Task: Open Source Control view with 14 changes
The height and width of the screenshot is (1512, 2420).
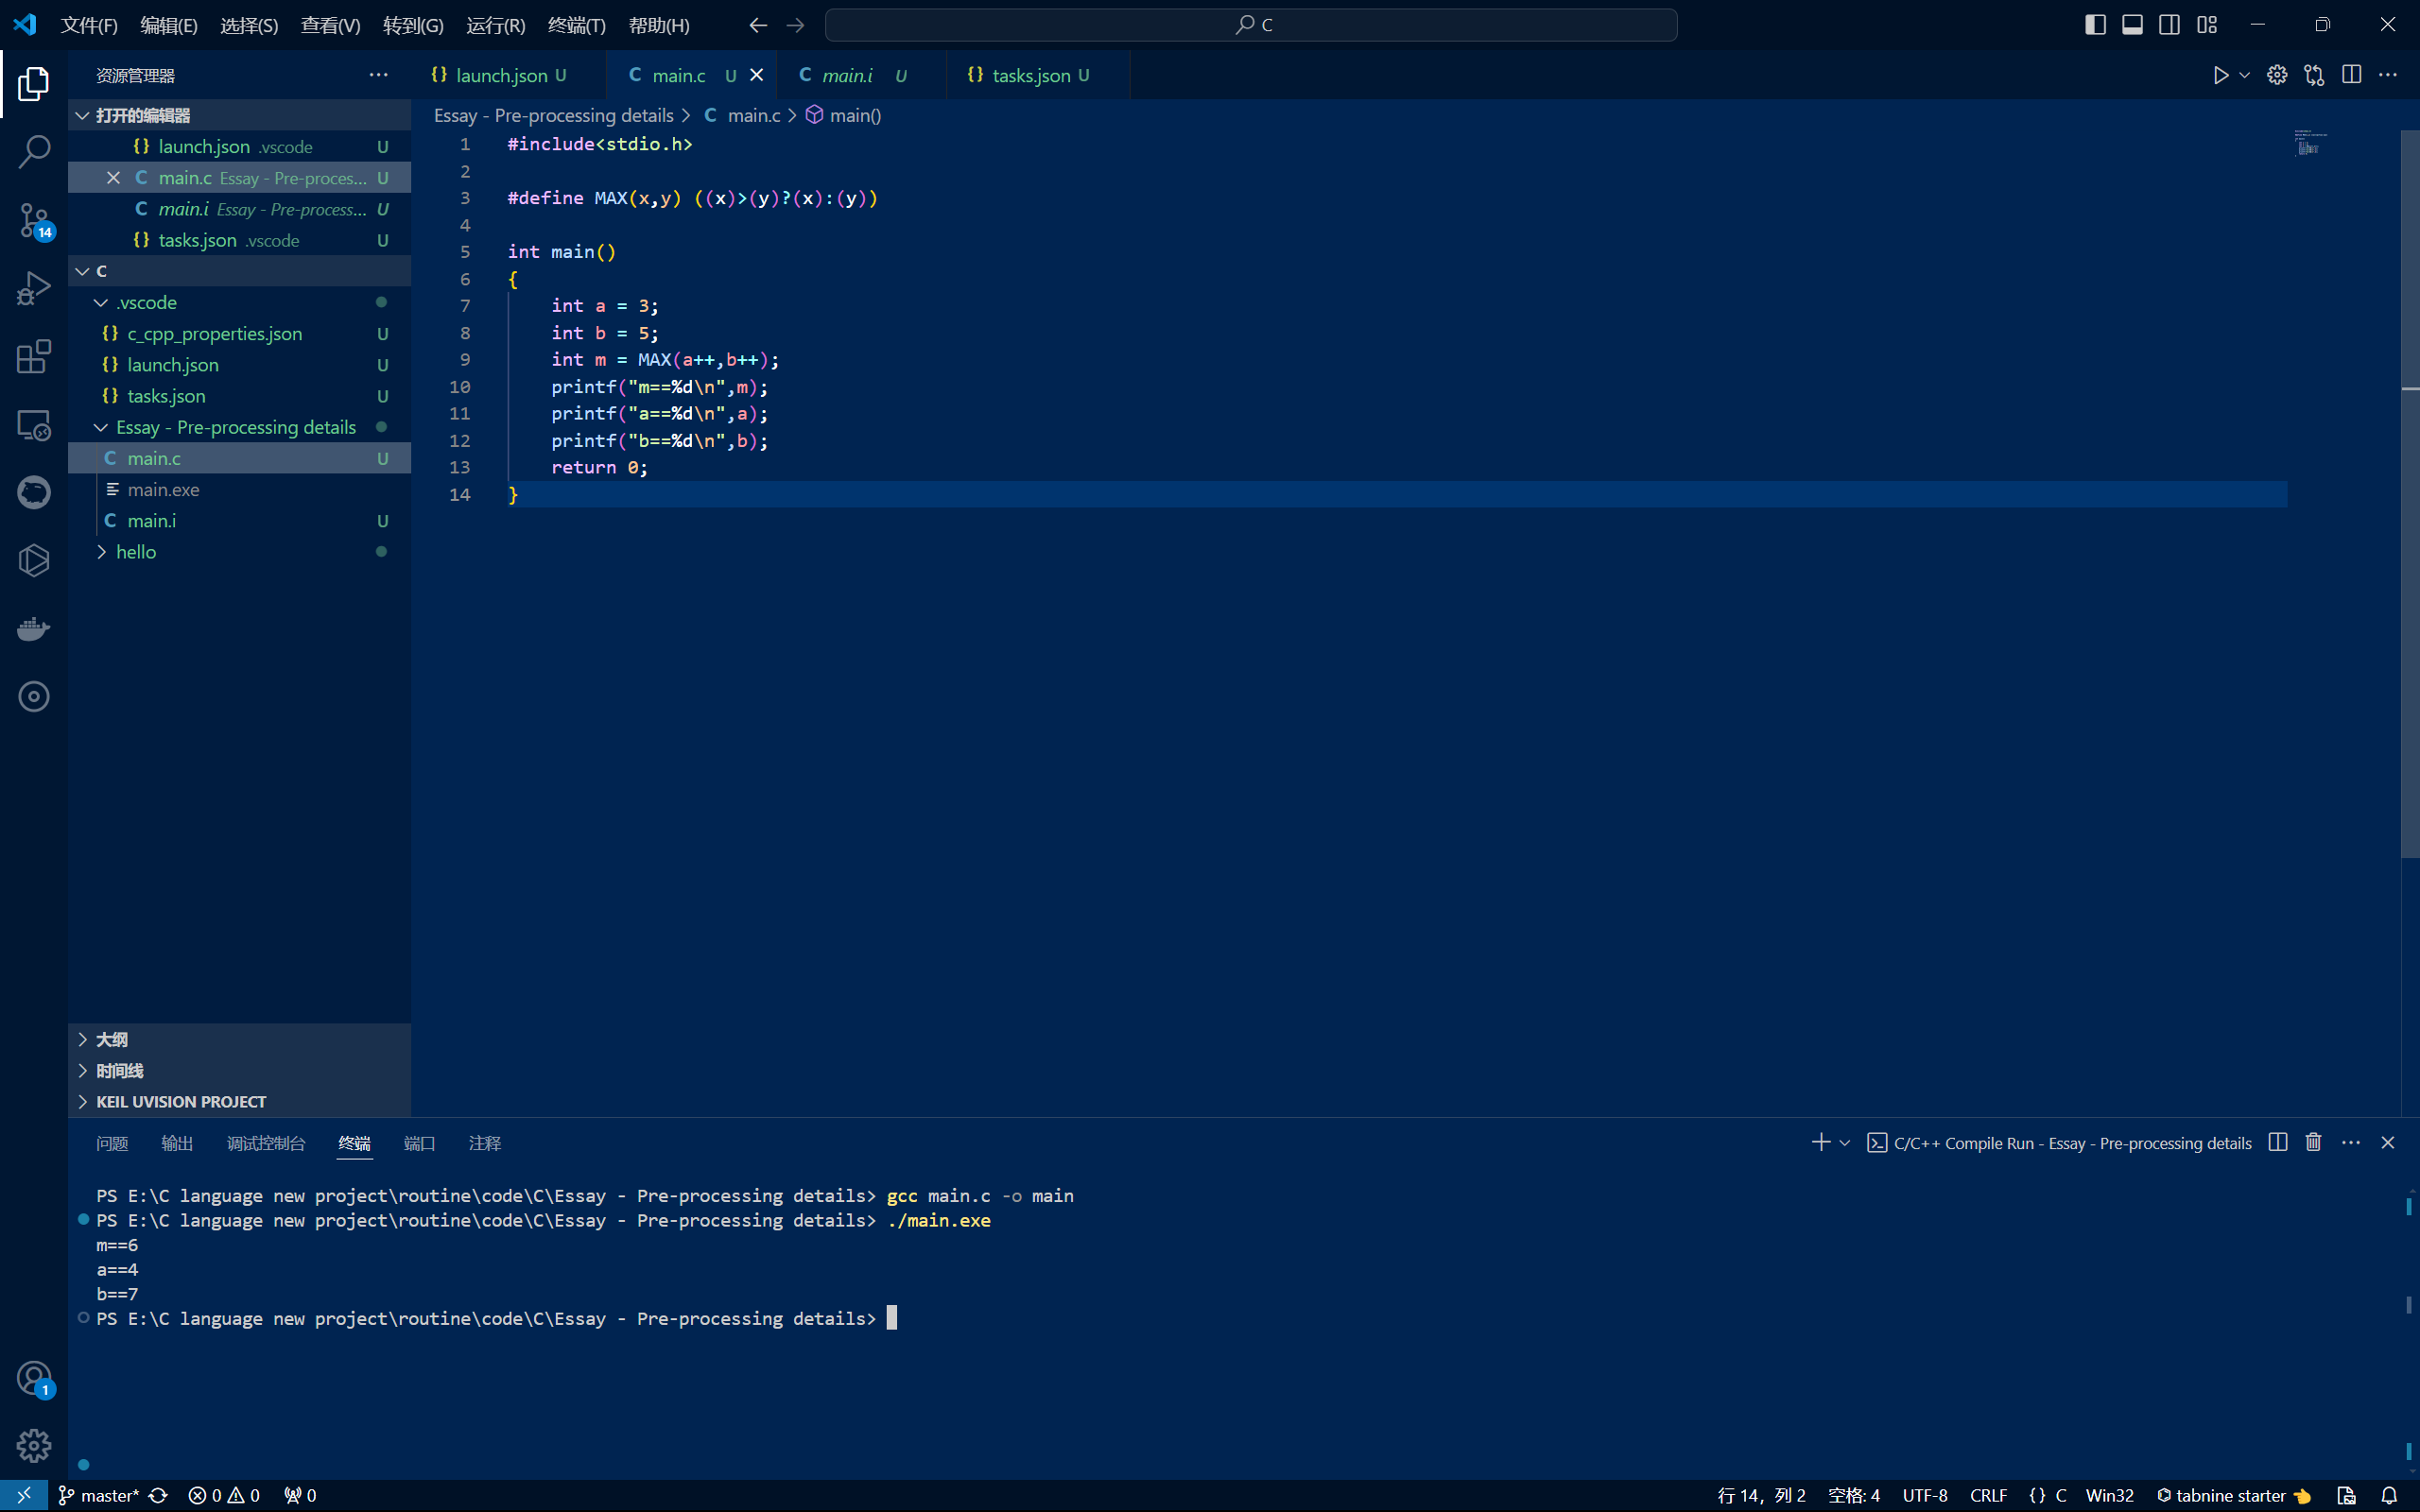Action: (33, 221)
